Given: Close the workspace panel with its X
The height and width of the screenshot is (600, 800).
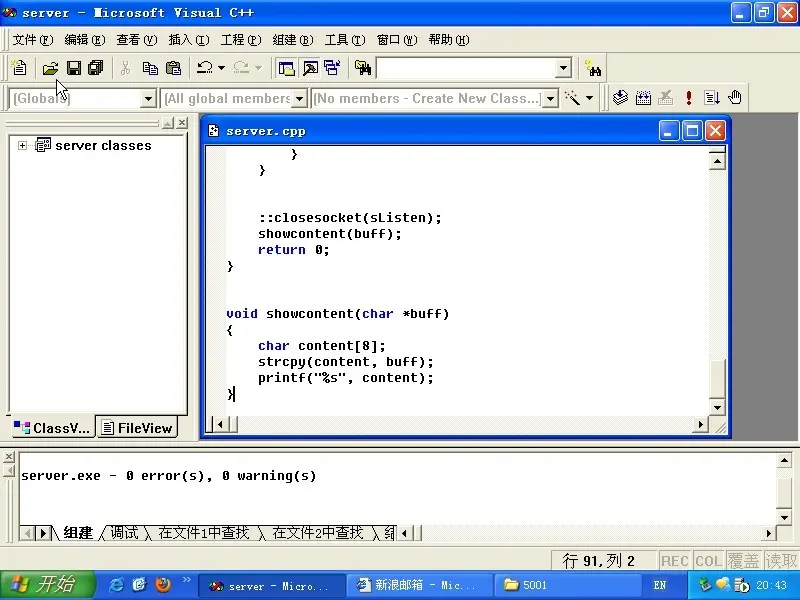Looking at the screenshot, I should (182, 123).
